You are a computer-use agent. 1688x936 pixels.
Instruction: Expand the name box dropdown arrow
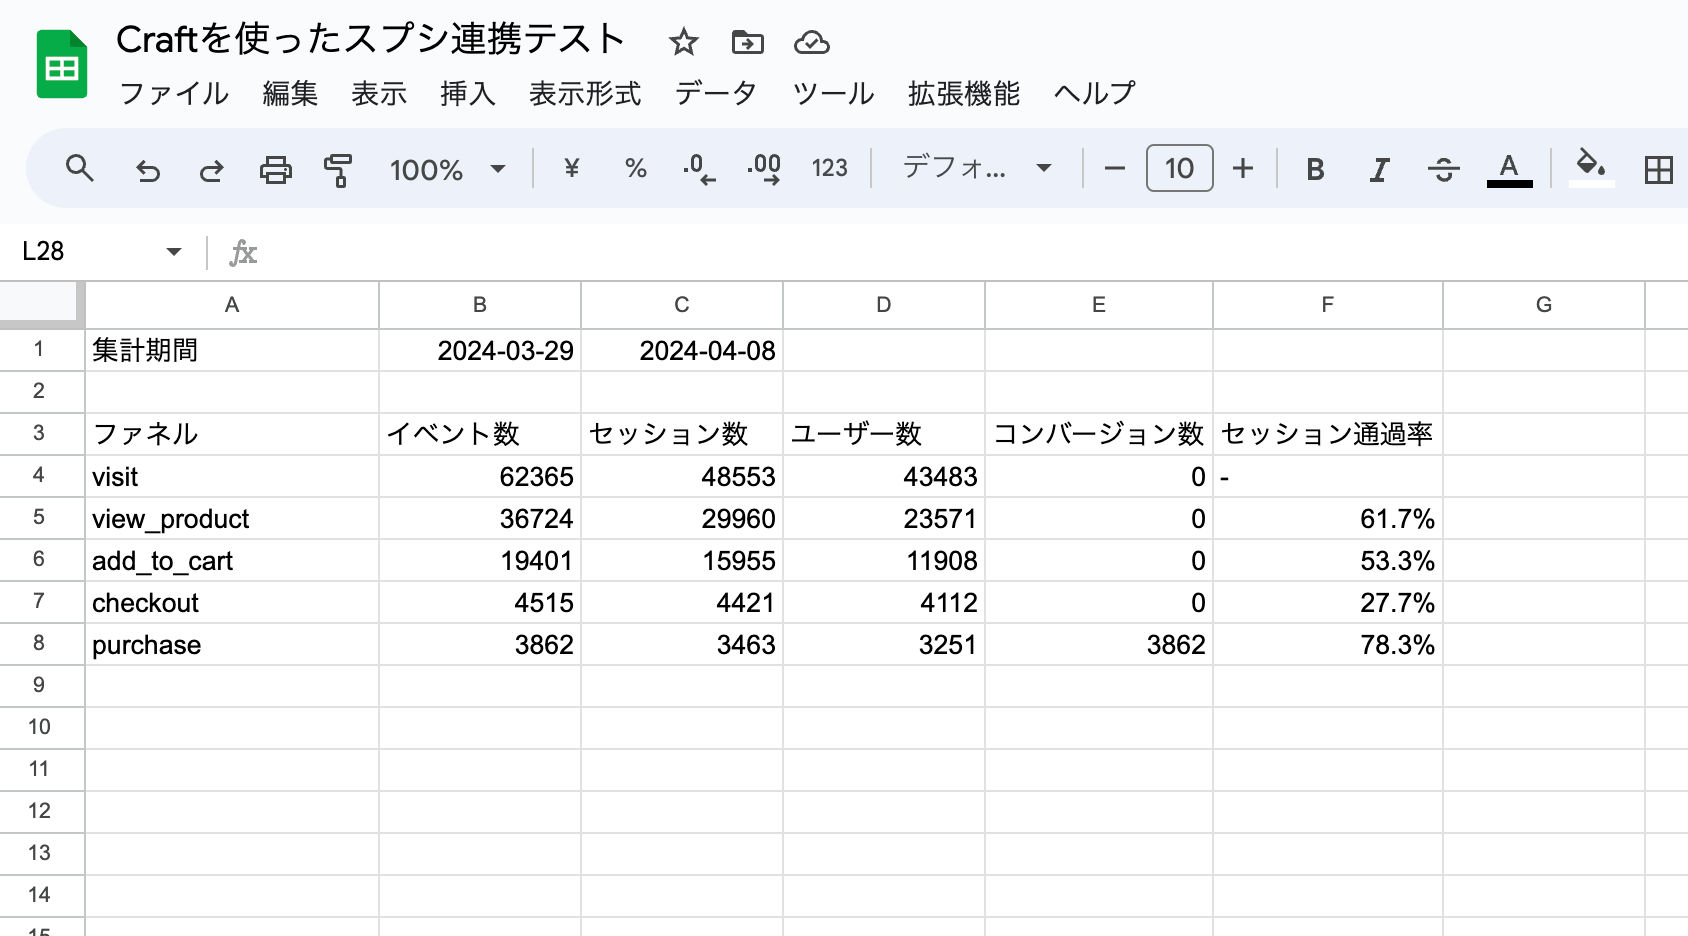click(x=174, y=251)
